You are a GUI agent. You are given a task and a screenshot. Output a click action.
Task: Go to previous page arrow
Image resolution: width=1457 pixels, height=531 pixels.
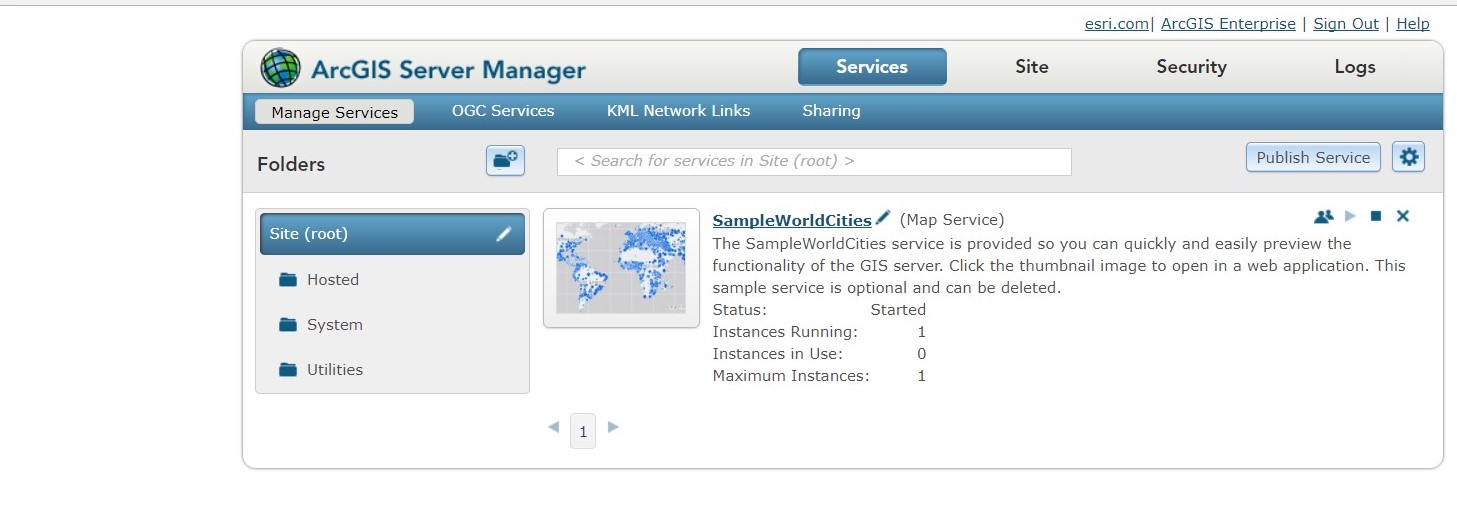[553, 427]
